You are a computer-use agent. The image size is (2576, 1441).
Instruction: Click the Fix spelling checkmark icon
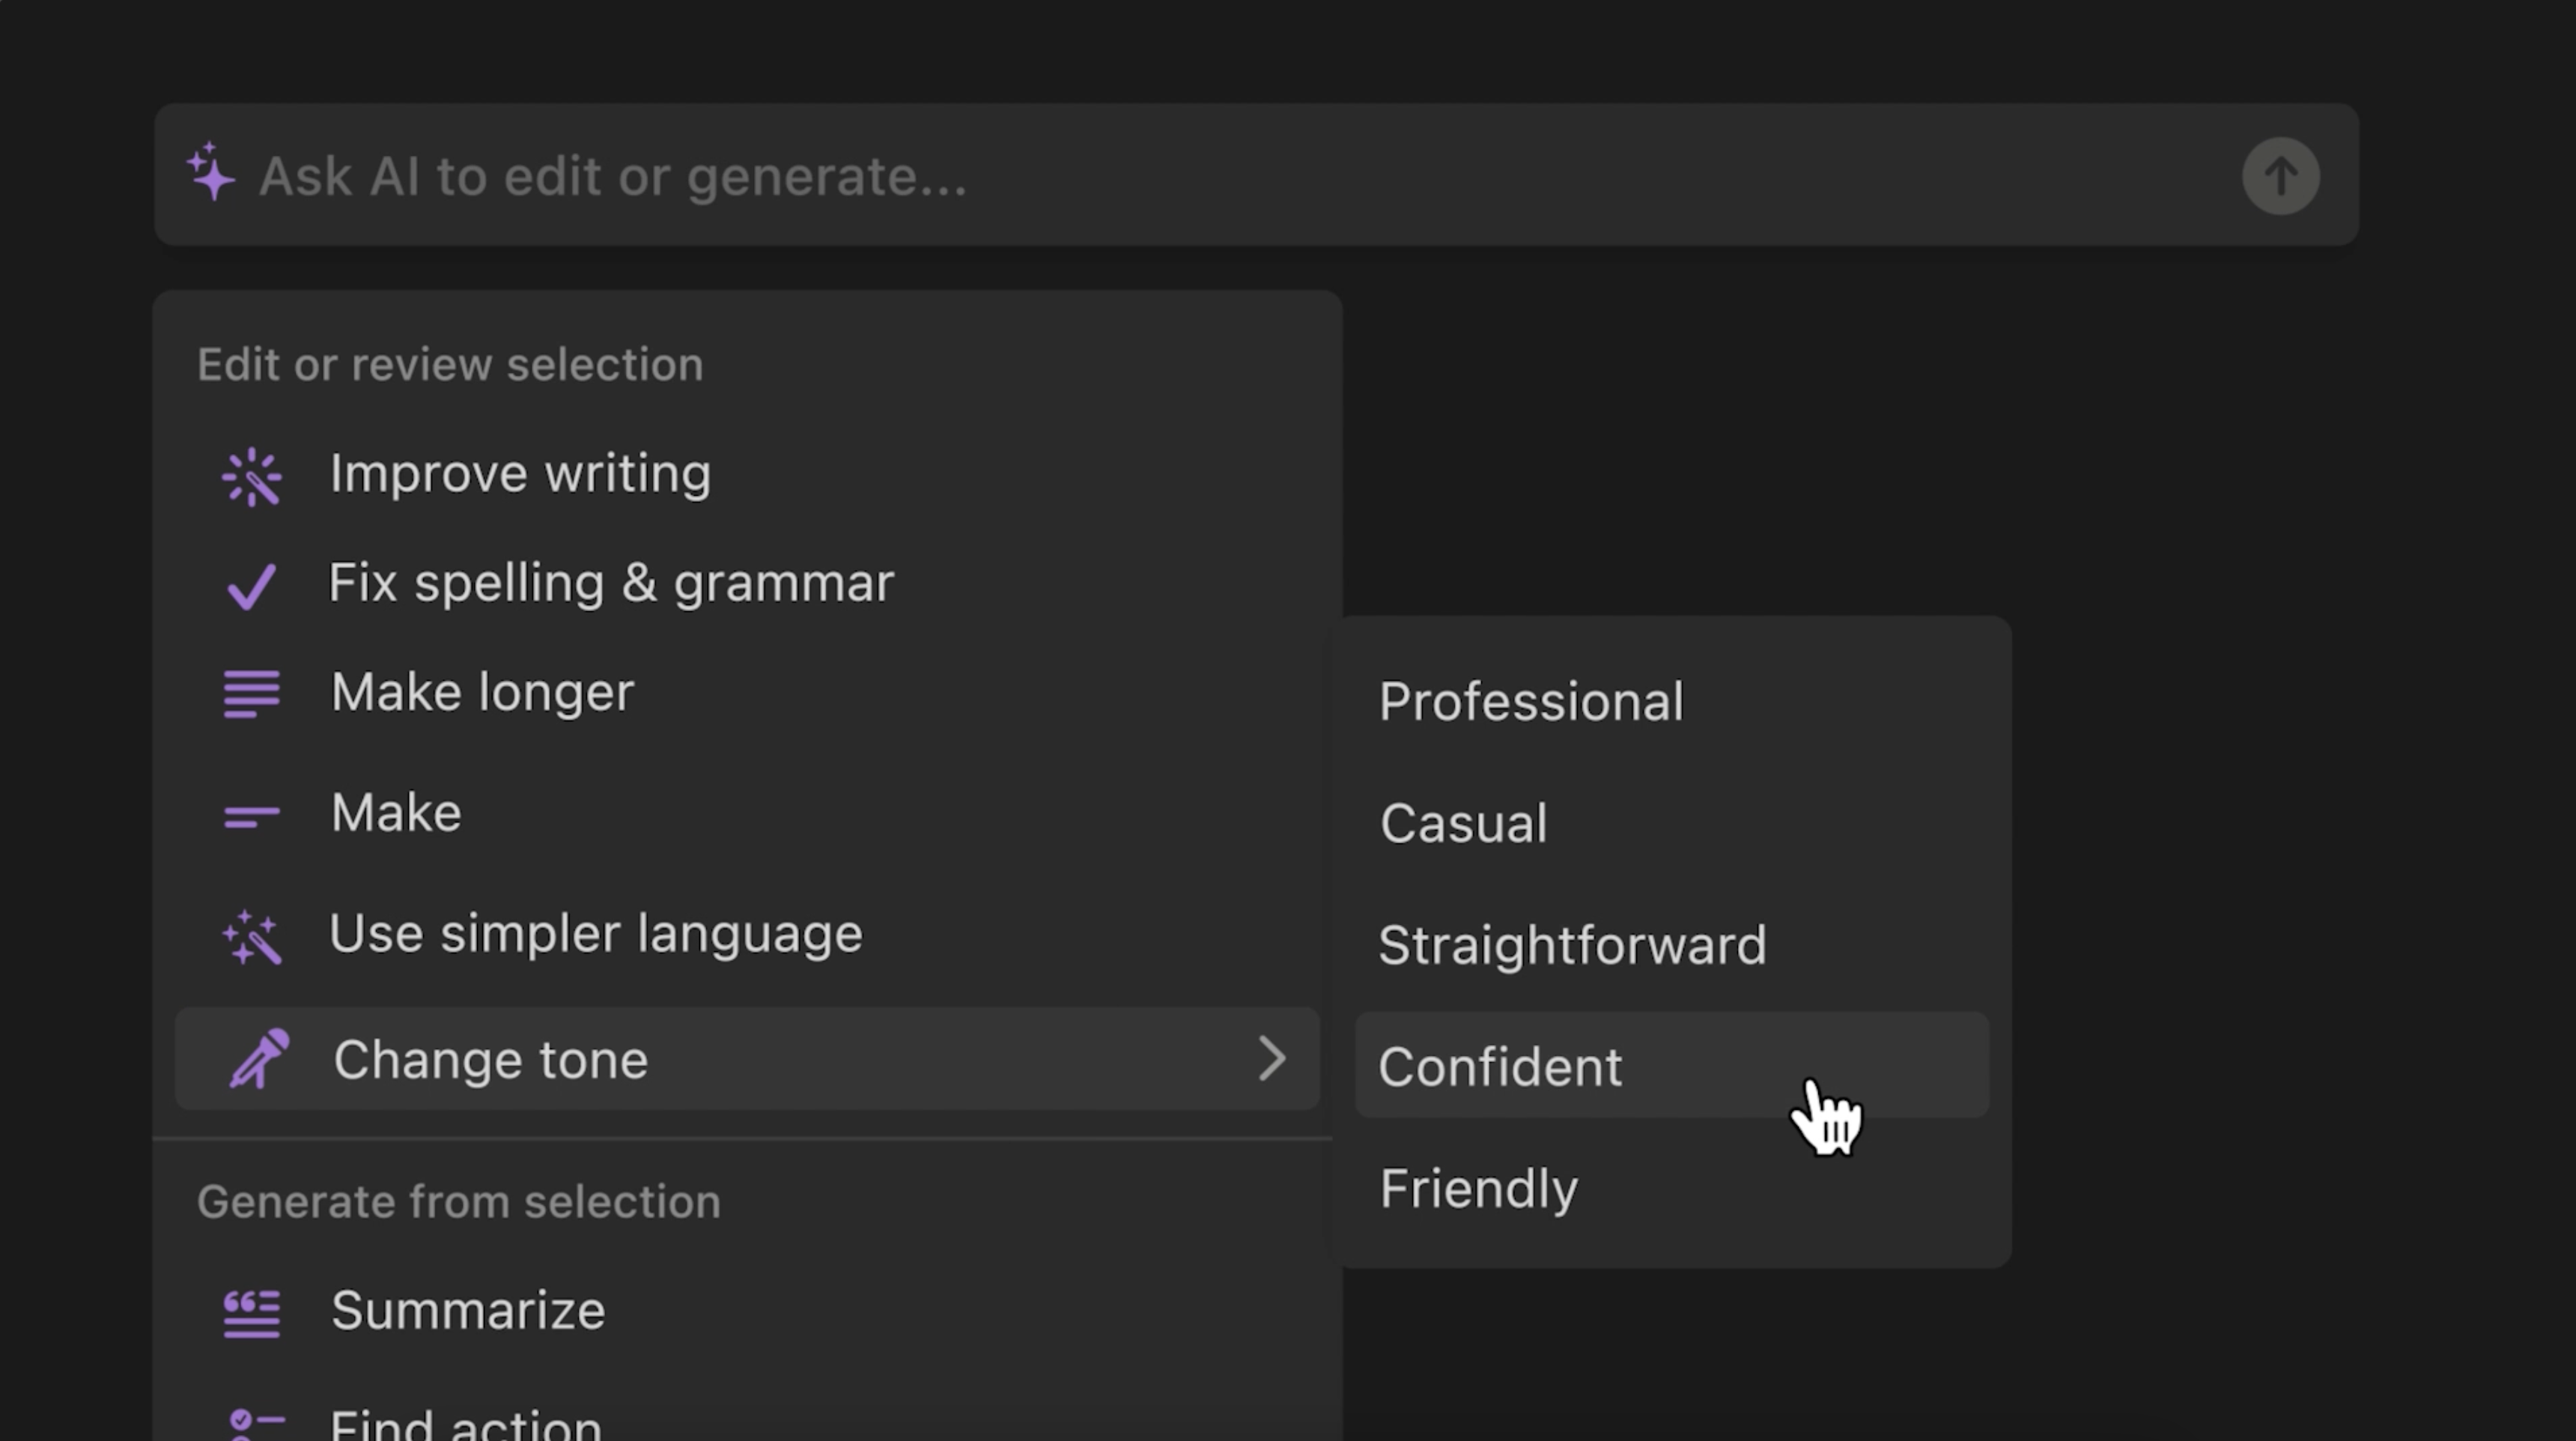coord(251,586)
